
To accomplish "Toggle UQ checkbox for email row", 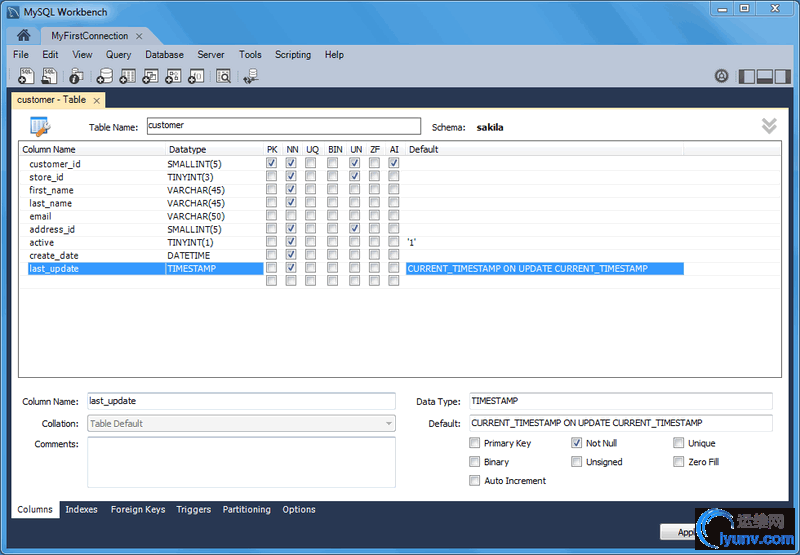I will pyautogui.click(x=310, y=215).
